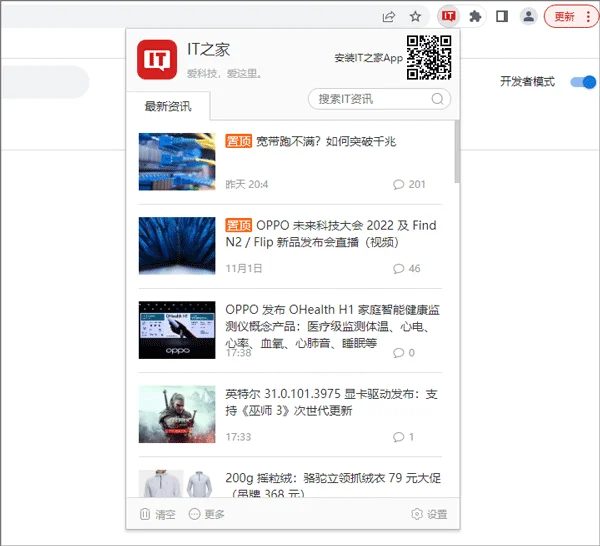The width and height of the screenshot is (600, 546).
Task: Toggle the 开发者模式 switch
Action: coord(583,82)
